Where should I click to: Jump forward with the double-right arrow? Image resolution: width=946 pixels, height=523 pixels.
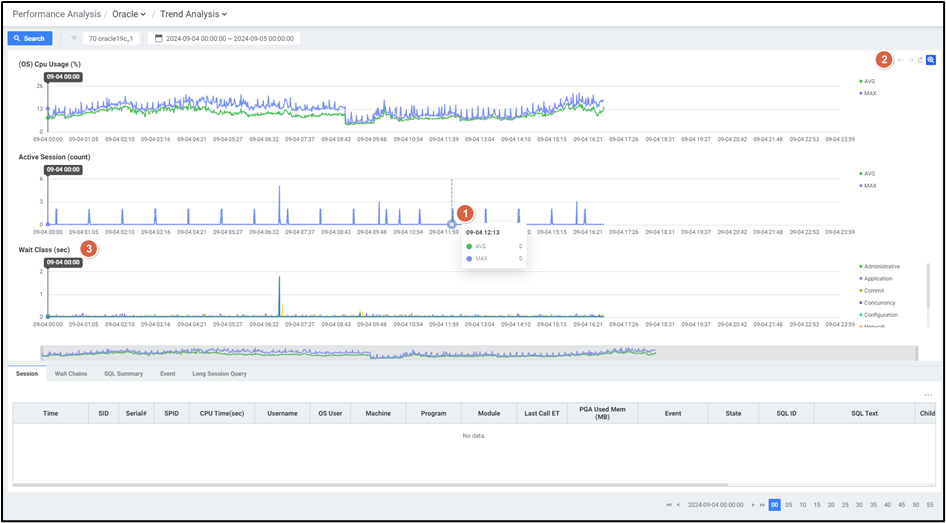pyautogui.click(x=763, y=505)
